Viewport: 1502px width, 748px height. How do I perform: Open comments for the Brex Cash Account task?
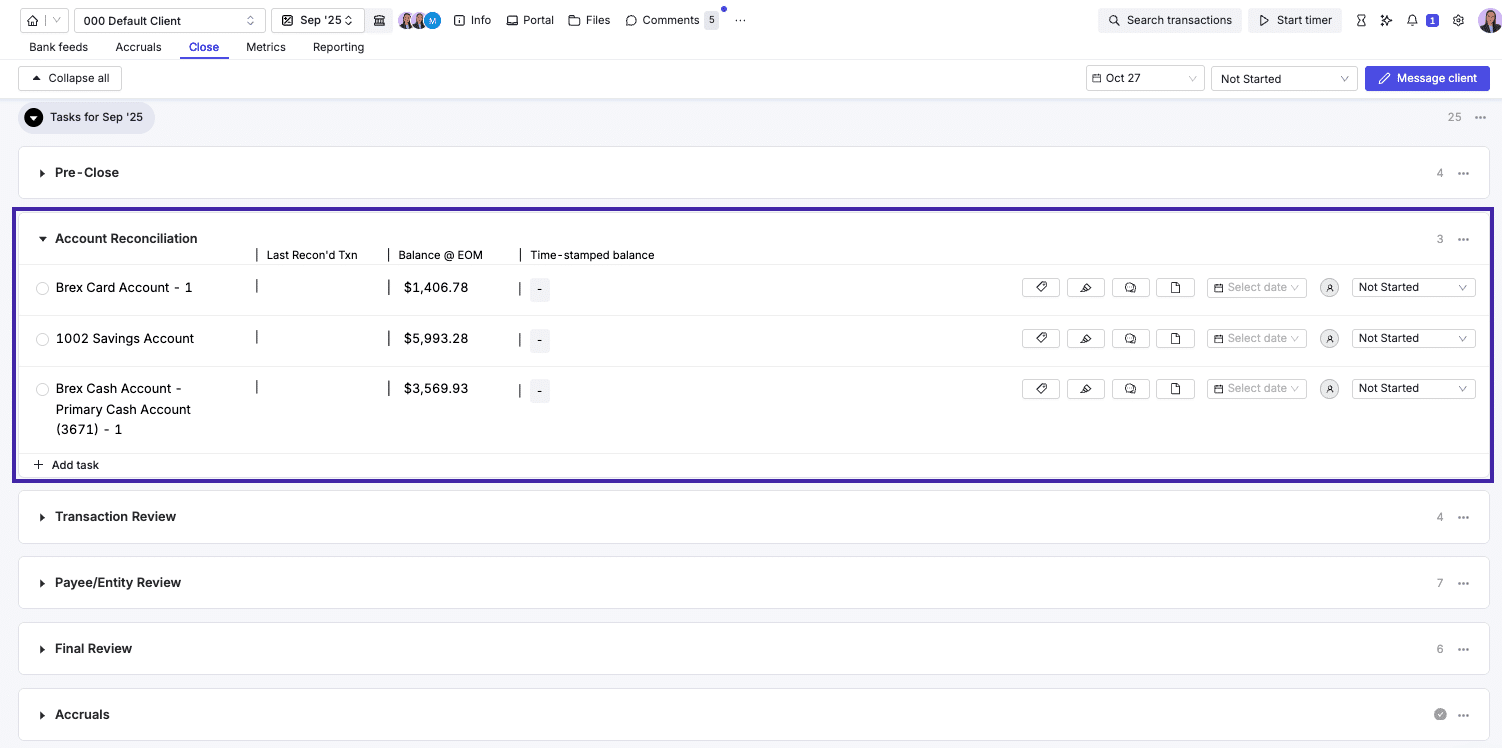click(1130, 388)
